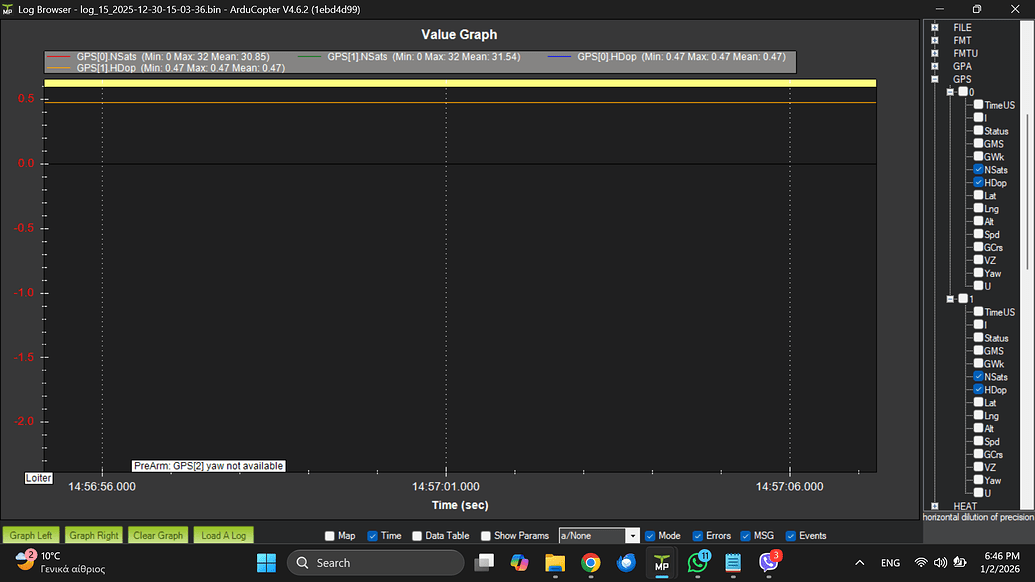This screenshot has width=1035, height=582.
Task: Expand the HEAT tree node
Action: (x=935, y=506)
